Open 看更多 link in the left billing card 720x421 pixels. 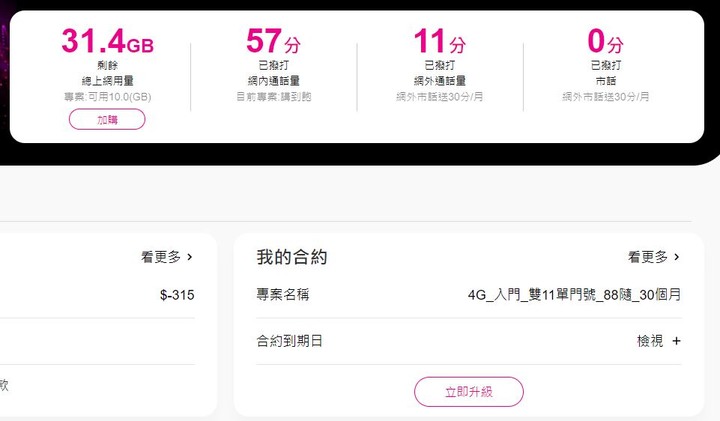coord(161,257)
